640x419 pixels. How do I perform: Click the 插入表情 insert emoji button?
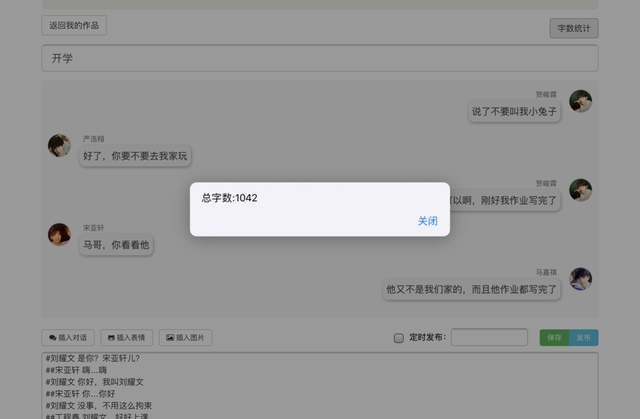(x=128, y=338)
